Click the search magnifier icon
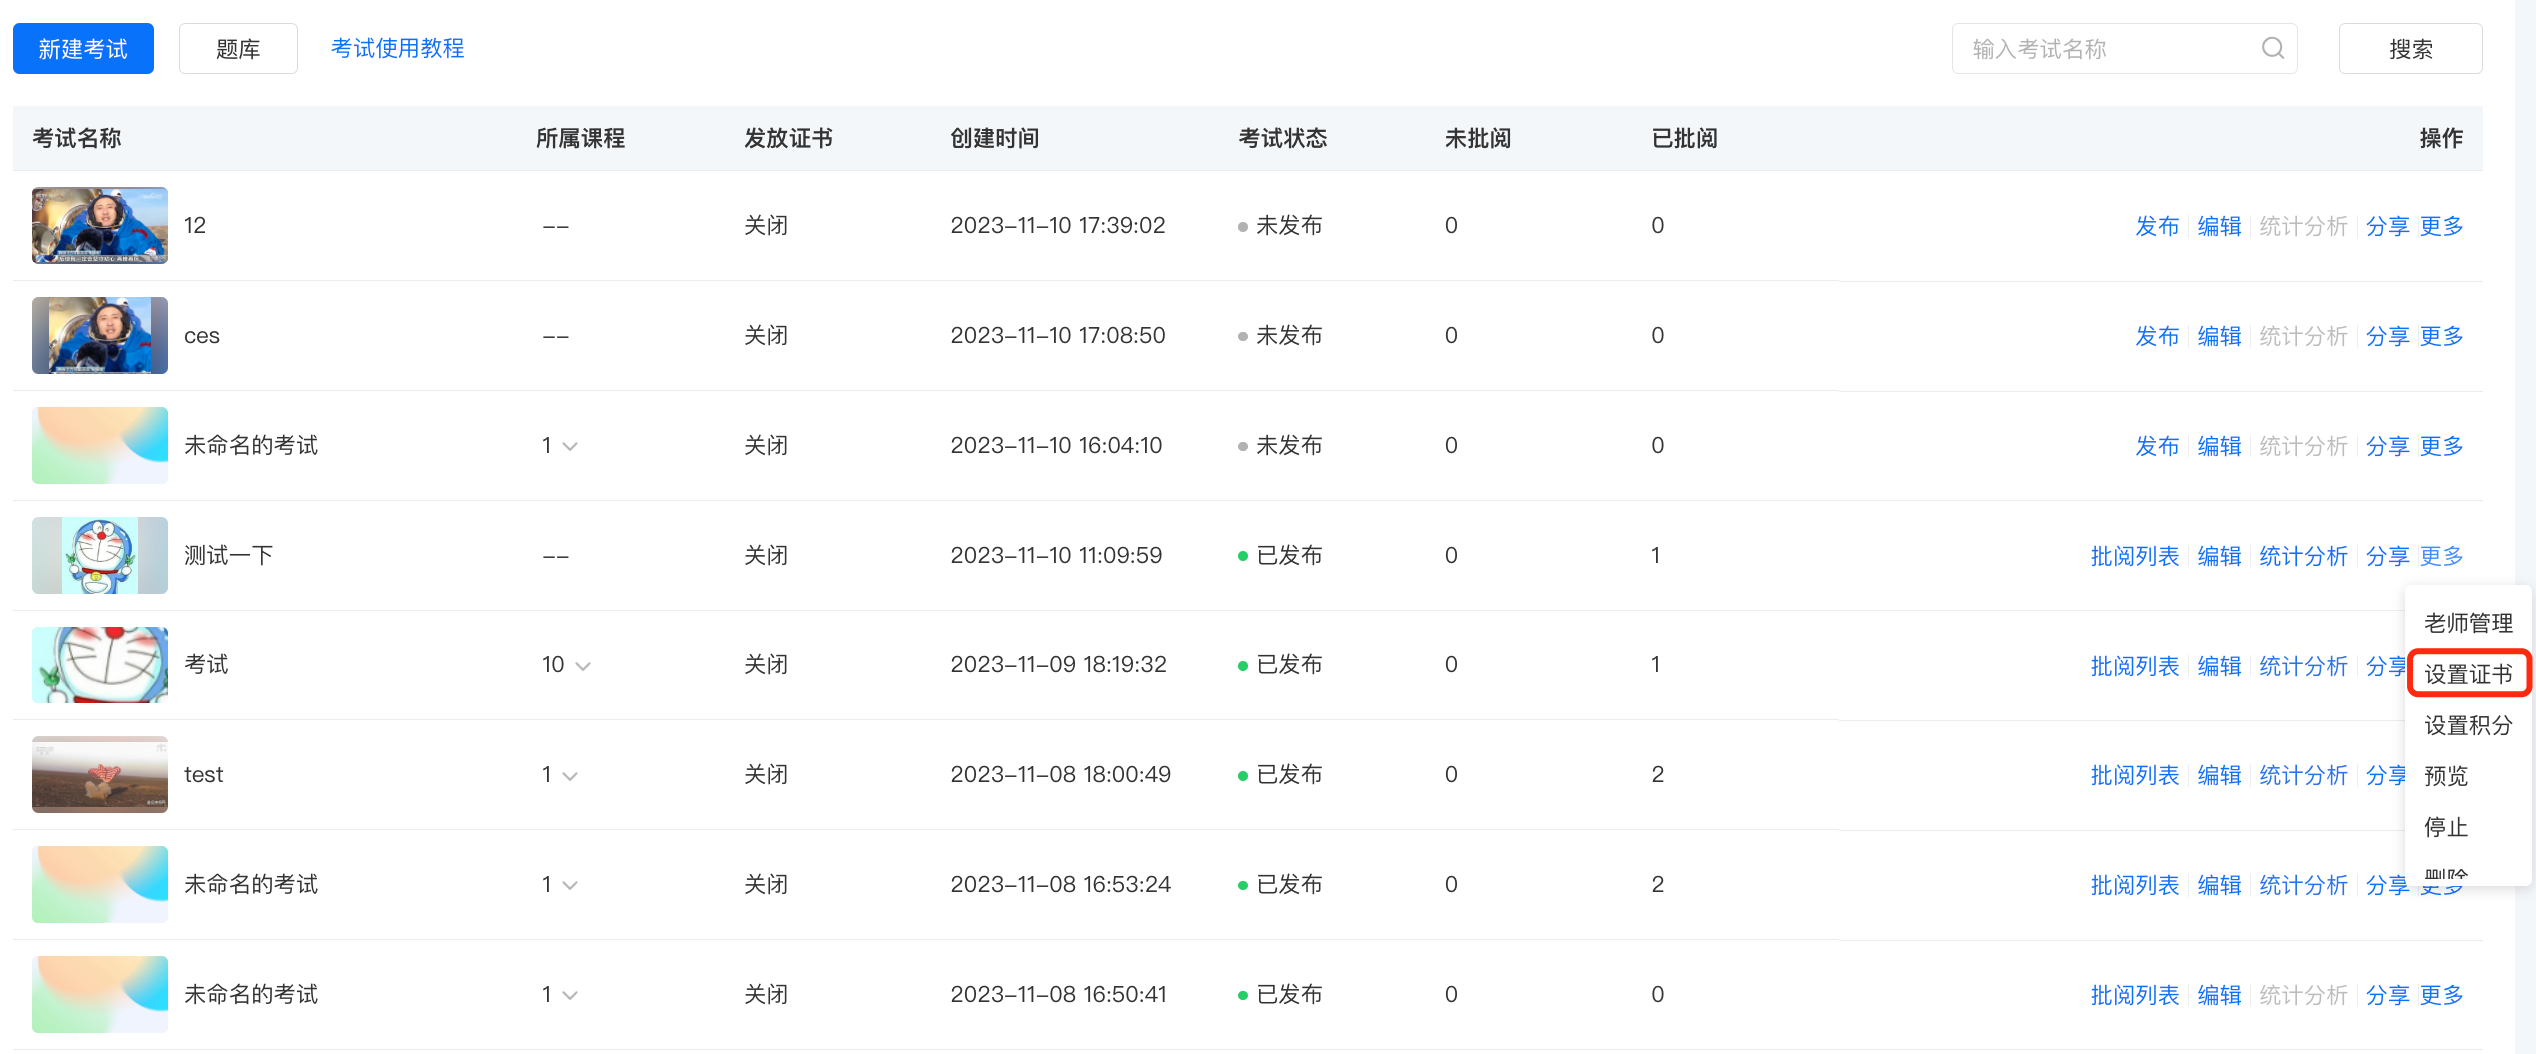Image resolution: width=2536 pixels, height=1054 pixels. (2272, 48)
